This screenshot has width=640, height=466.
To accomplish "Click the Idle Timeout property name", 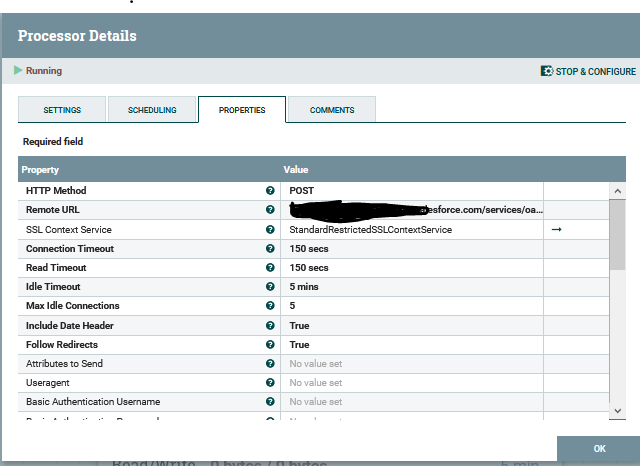I will [53, 286].
